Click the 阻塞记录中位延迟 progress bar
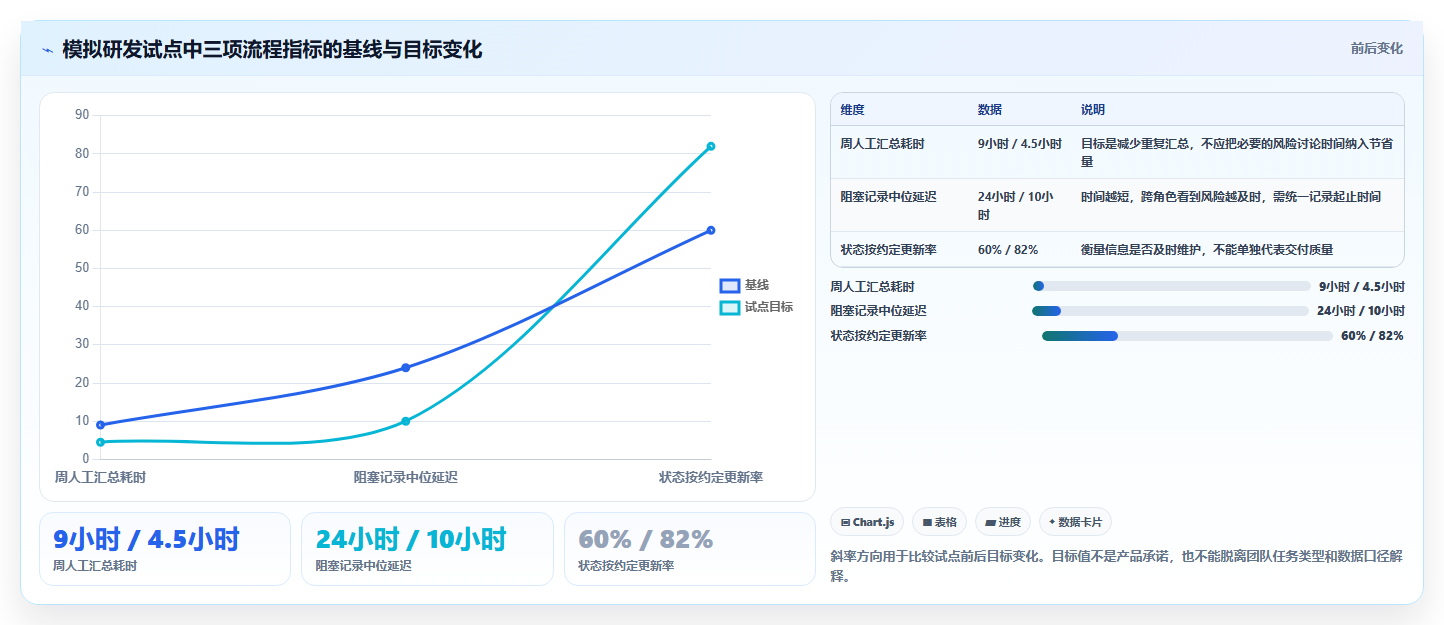The image size is (1444, 625). tap(1170, 311)
